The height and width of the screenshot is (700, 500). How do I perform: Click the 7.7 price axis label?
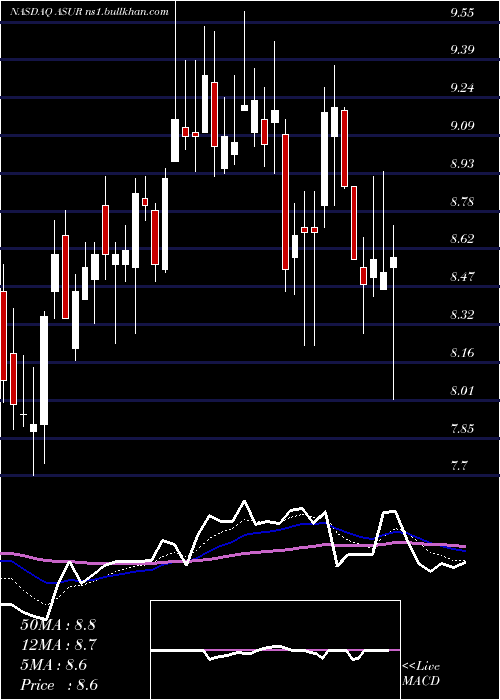click(x=459, y=467)
